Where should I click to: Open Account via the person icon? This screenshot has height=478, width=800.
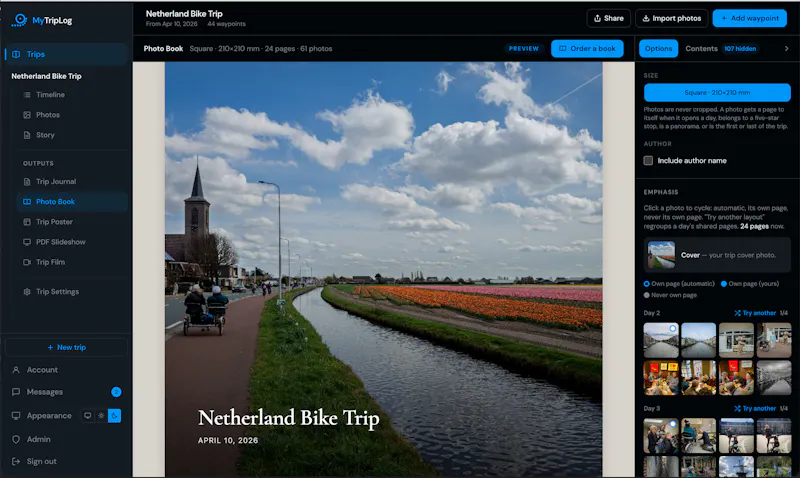(16, 370)
